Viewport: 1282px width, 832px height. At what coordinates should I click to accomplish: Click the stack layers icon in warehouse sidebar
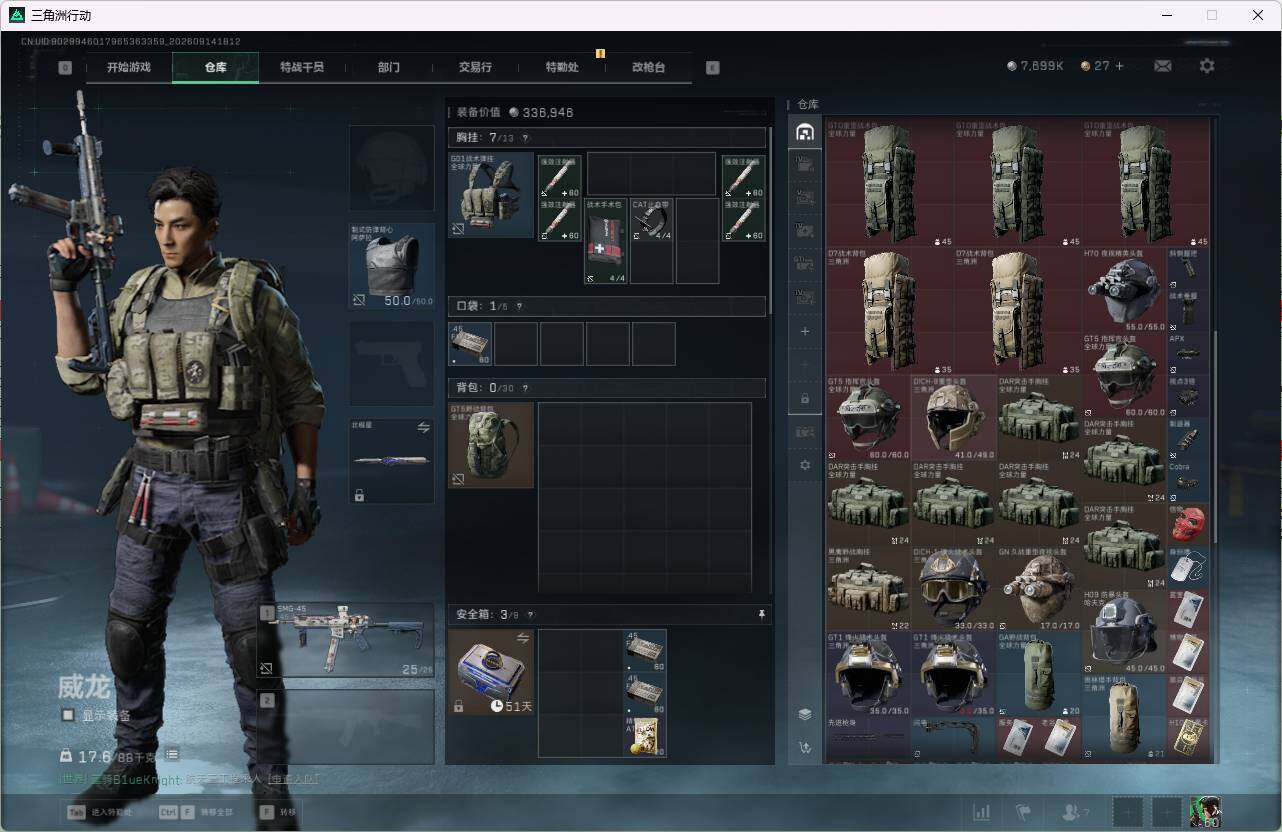coord(805,714)
